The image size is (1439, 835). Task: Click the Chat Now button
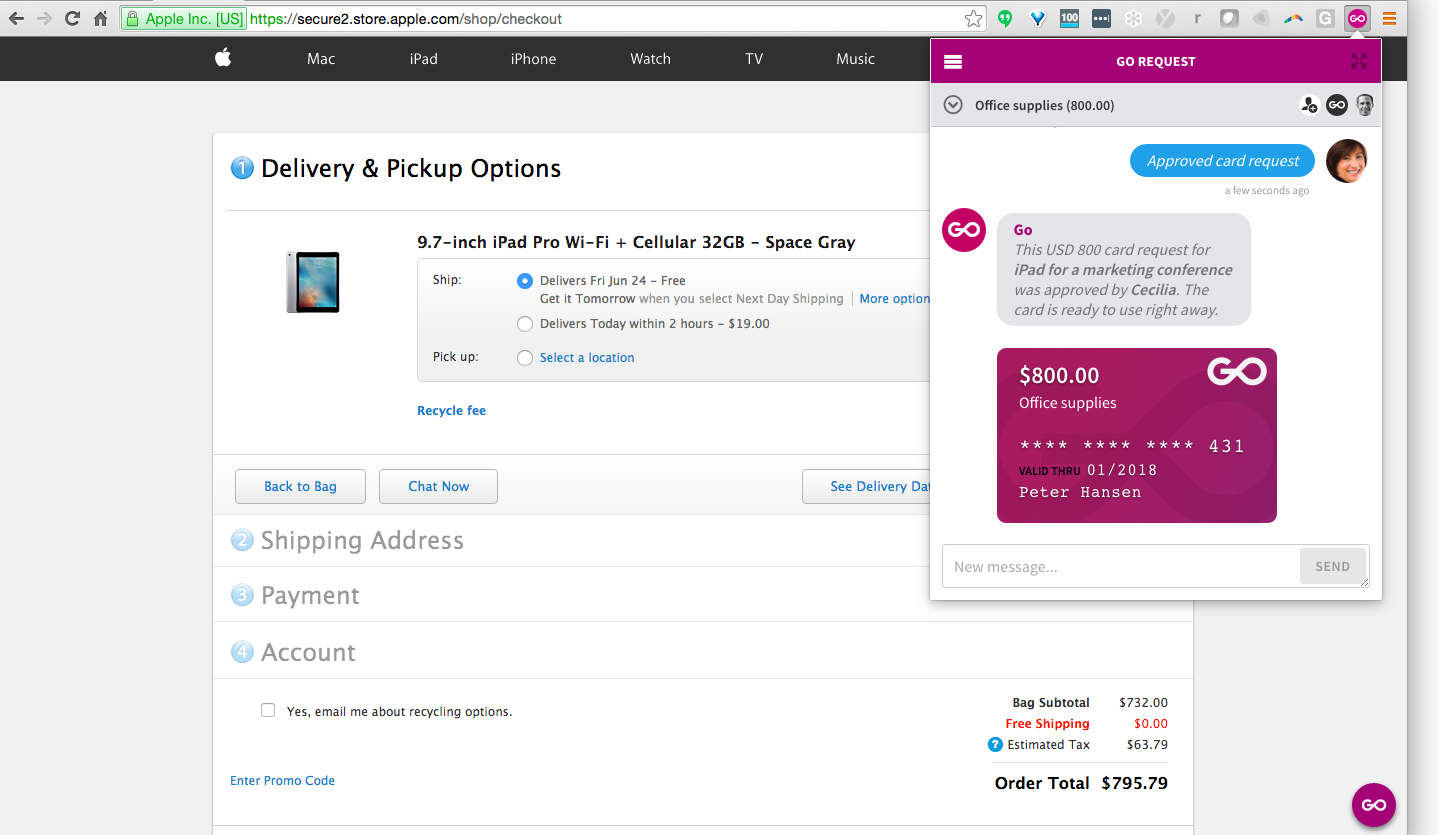tap(438, 486)
